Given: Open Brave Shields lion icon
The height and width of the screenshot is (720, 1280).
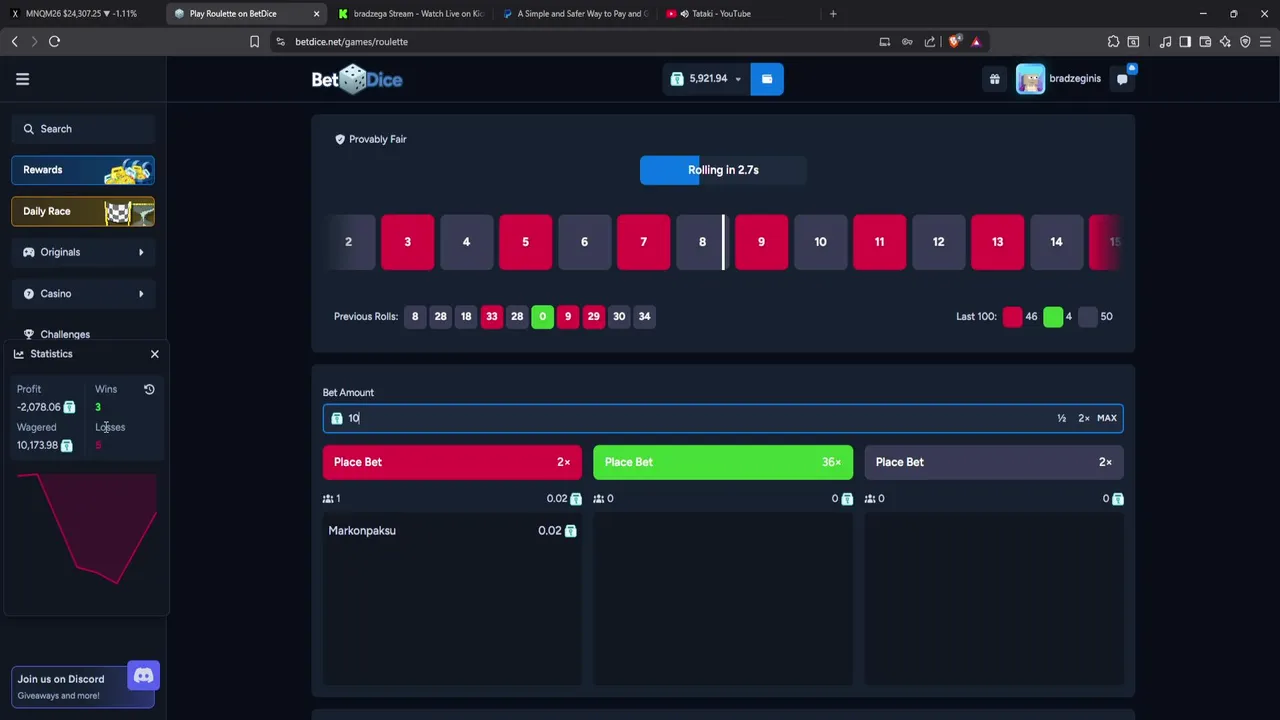Looking at the screenshot, I should pos(954,41).
